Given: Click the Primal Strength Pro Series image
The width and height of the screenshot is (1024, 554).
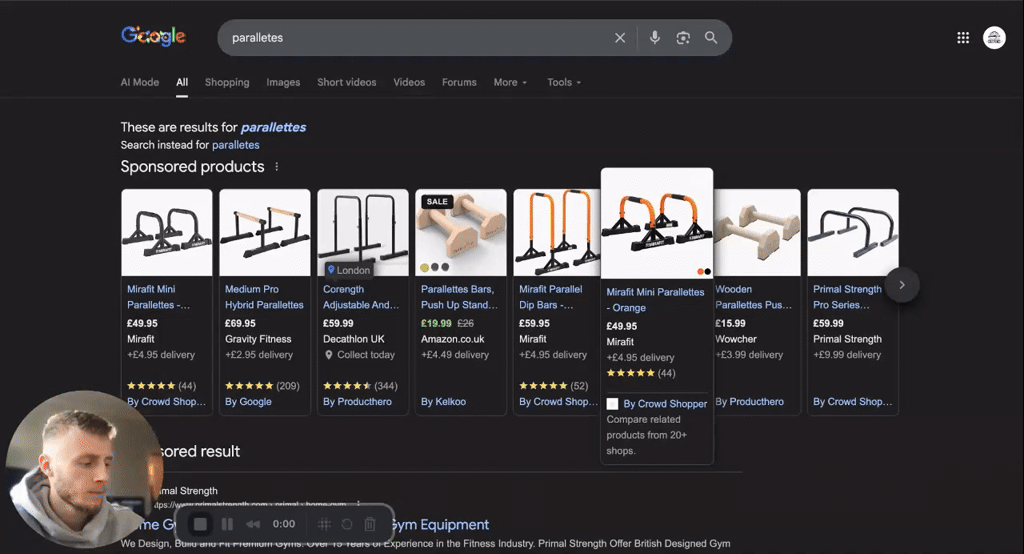Looking at the screenshot, I should (853, 233).
